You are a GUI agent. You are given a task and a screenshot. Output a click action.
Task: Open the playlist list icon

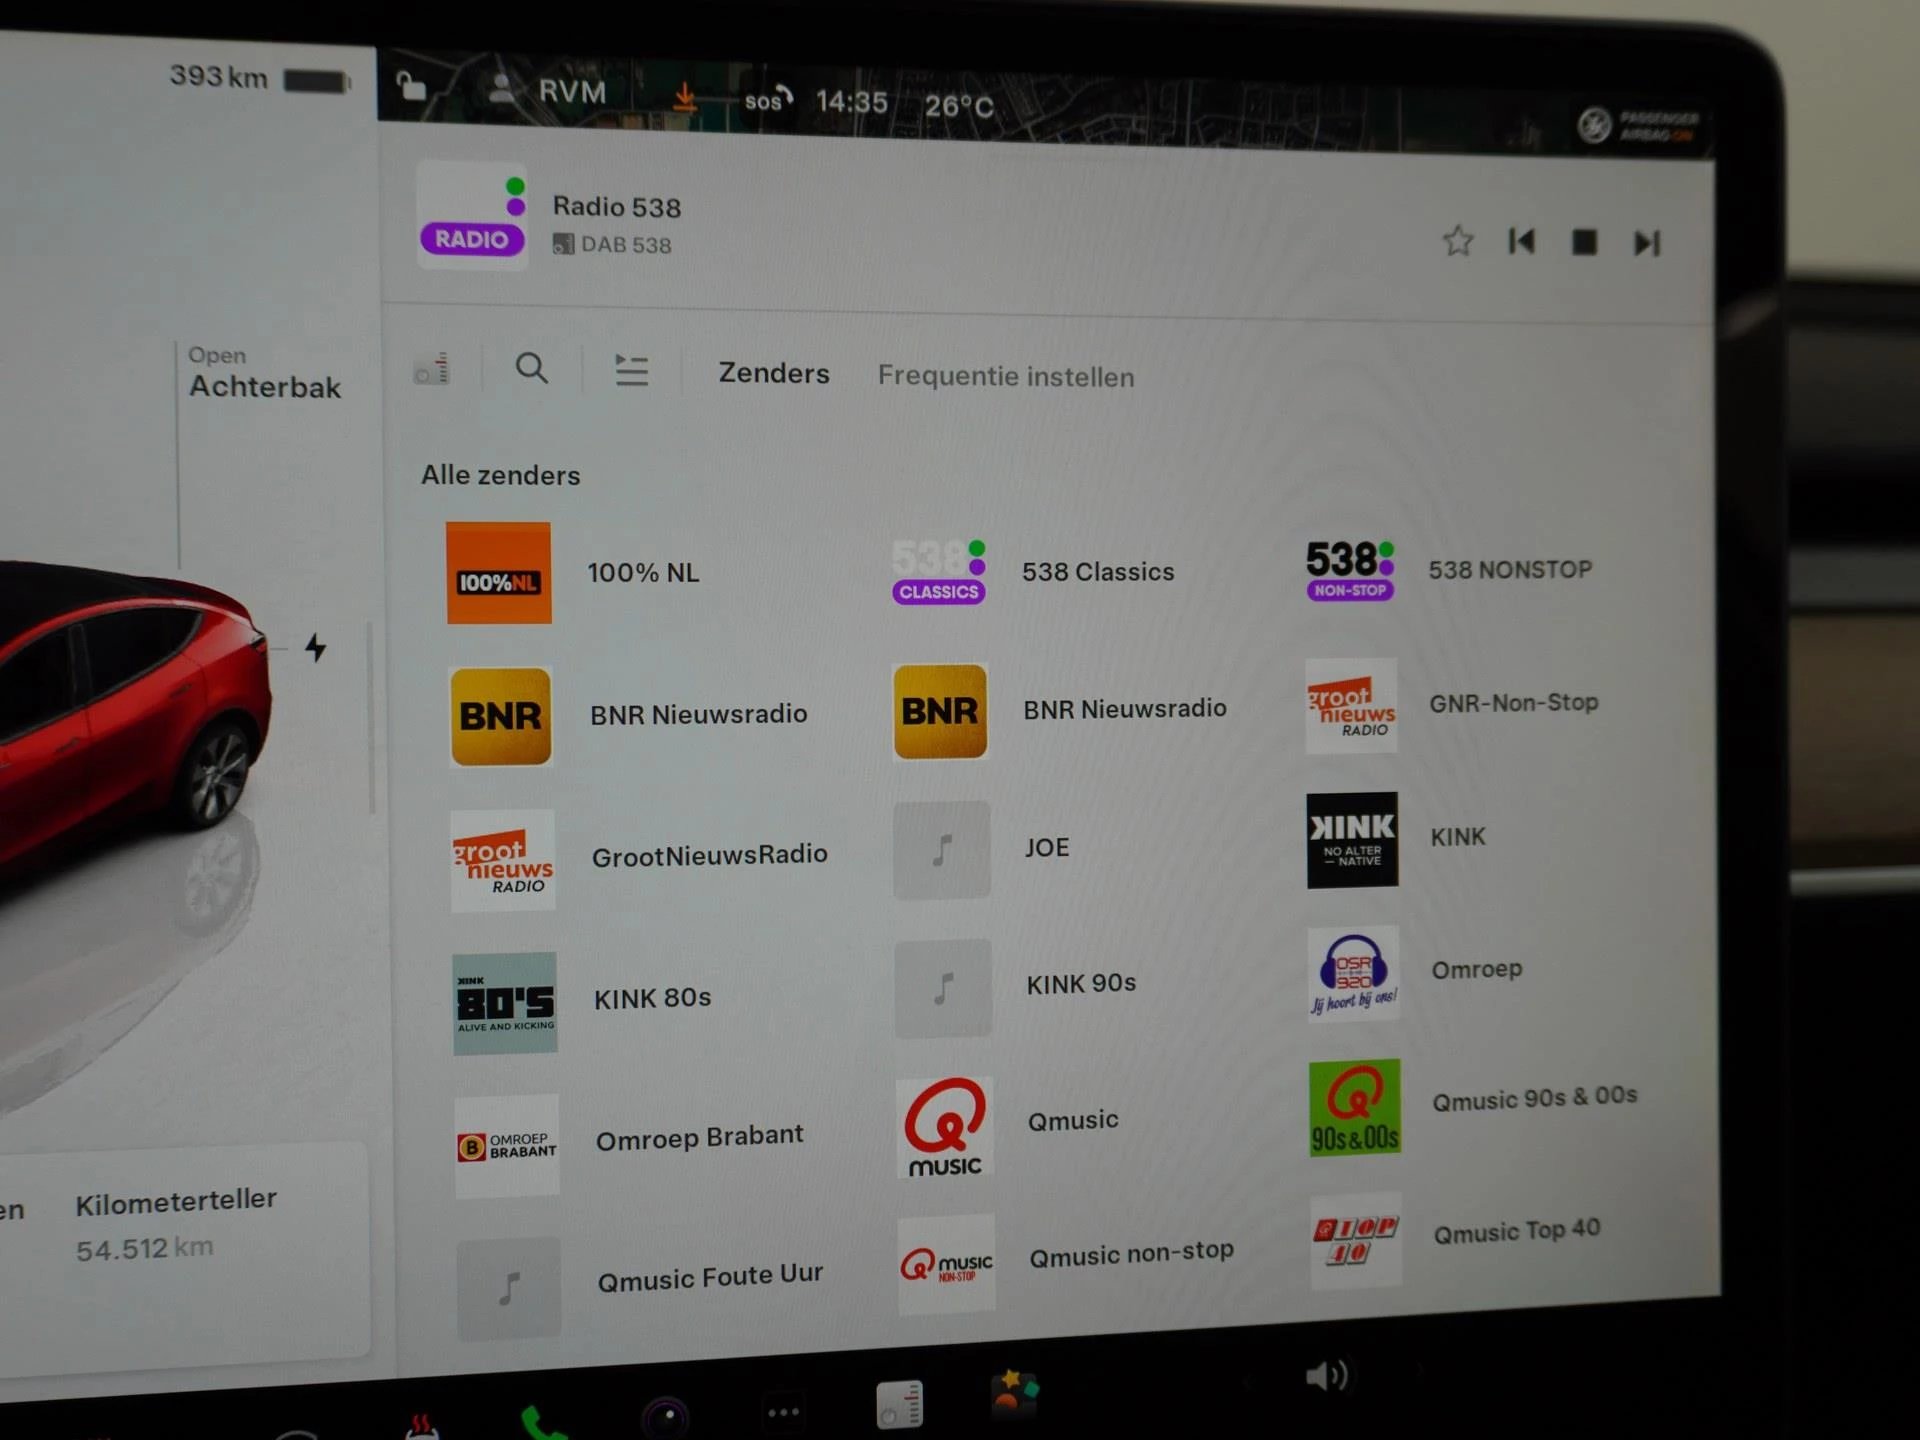click(x=631, y=371)
